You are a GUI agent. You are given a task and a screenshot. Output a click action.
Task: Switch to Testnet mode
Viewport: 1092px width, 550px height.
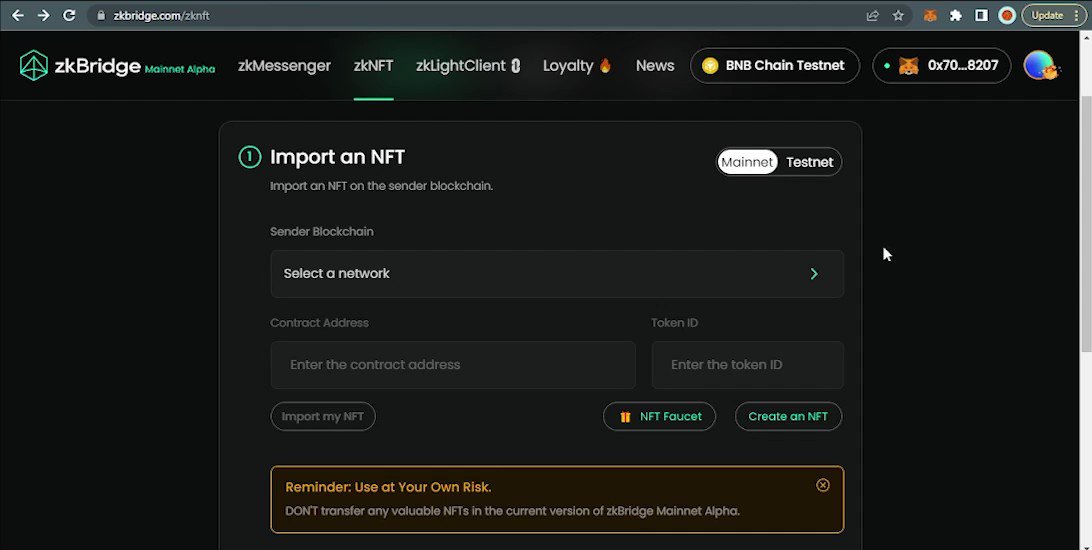pos(809,162)
